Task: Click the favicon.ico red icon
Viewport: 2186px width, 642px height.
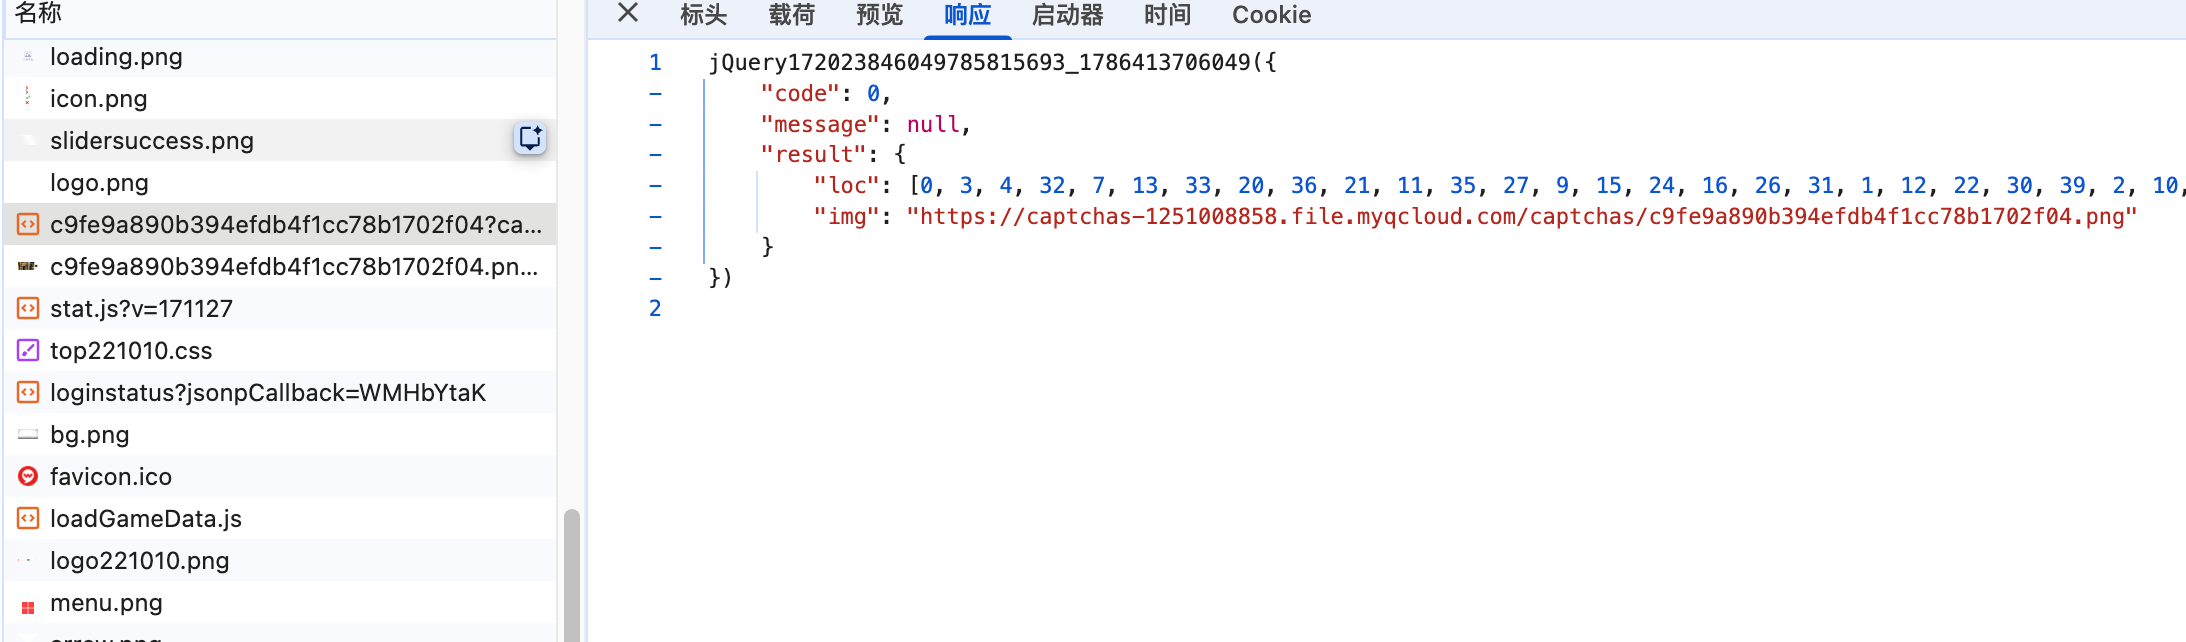Action: point(28,476)
